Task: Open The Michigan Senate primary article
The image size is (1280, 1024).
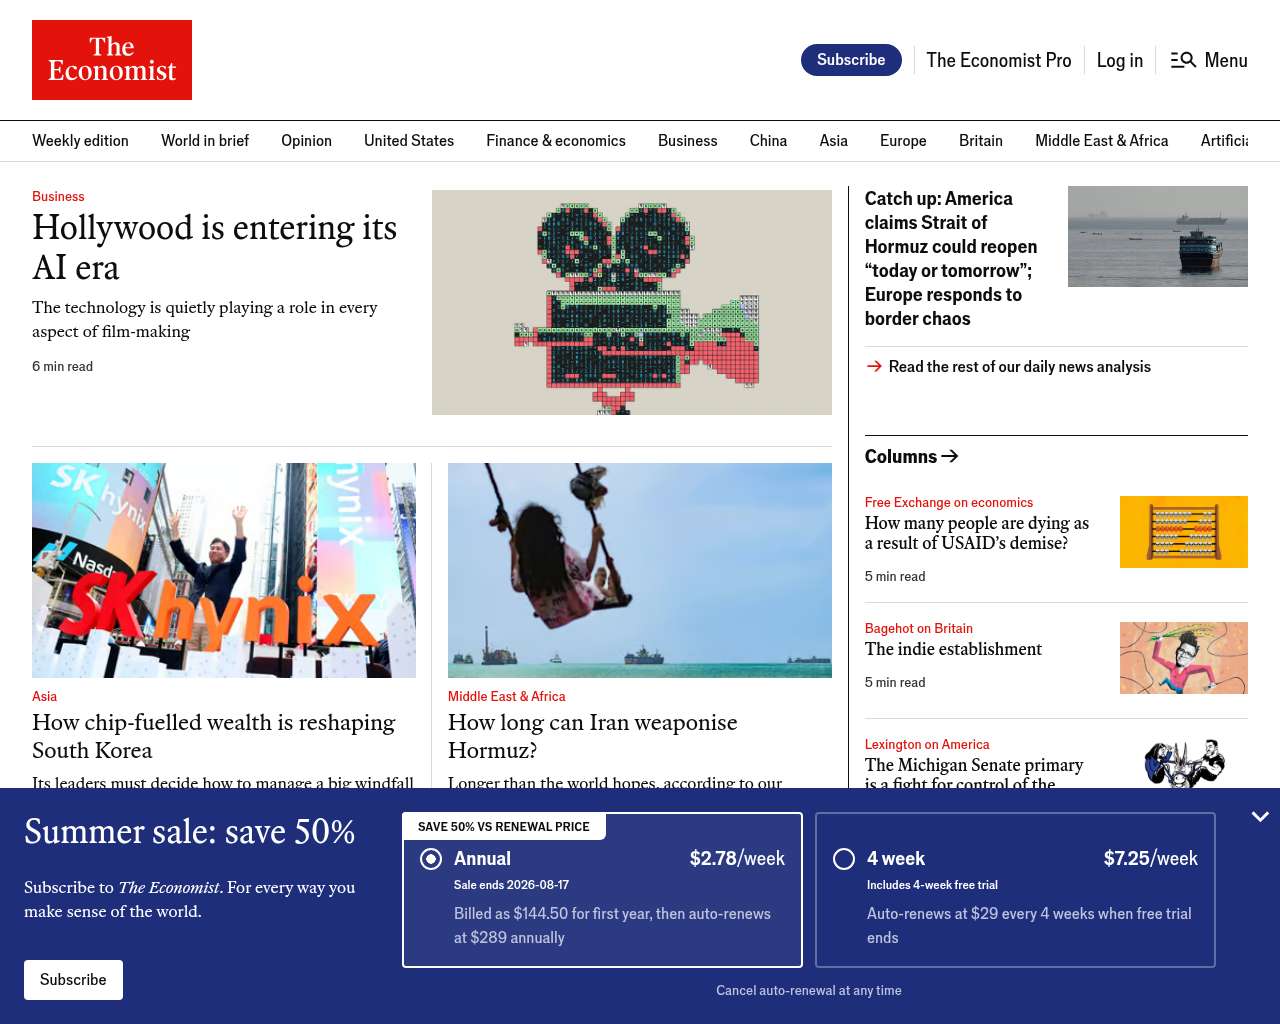Action: click(x=974, y=772)
